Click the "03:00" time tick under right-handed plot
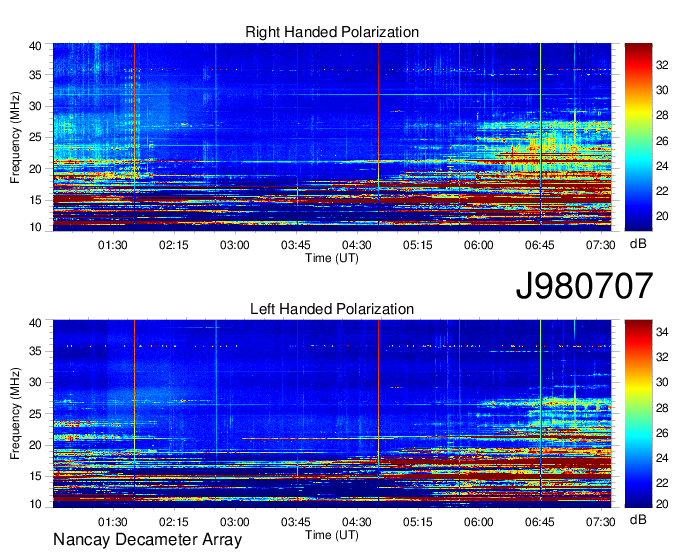Screen dimensions: 680x552 [x=235, y=245]
